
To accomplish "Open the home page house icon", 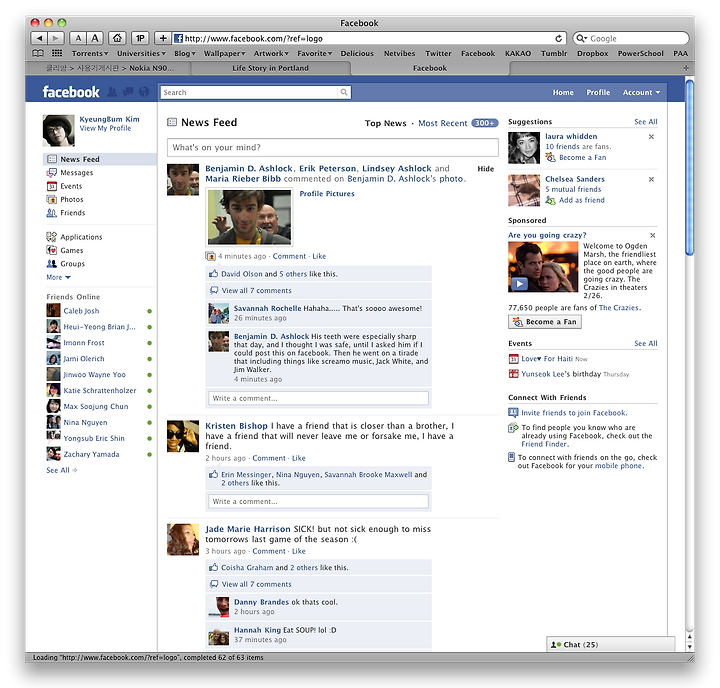I will pyautogui.click(x=118, y=38).
